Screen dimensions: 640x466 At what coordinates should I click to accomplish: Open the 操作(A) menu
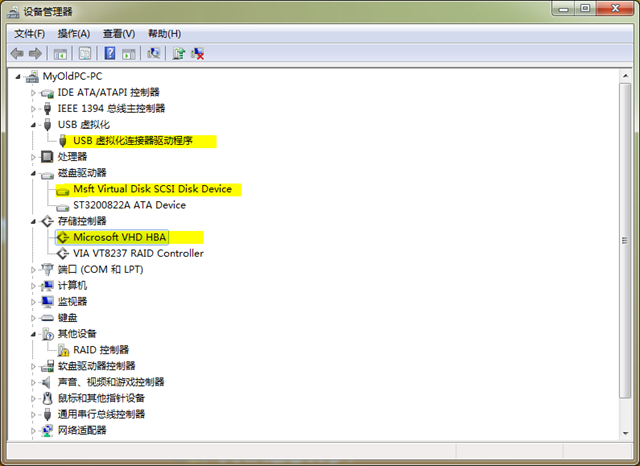[73, 33]
